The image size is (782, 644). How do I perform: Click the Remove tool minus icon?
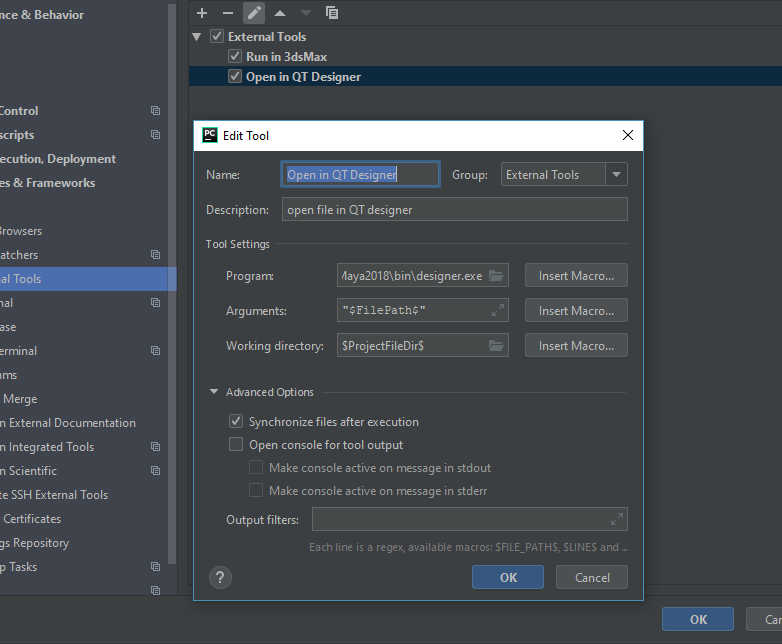[228, 13]
